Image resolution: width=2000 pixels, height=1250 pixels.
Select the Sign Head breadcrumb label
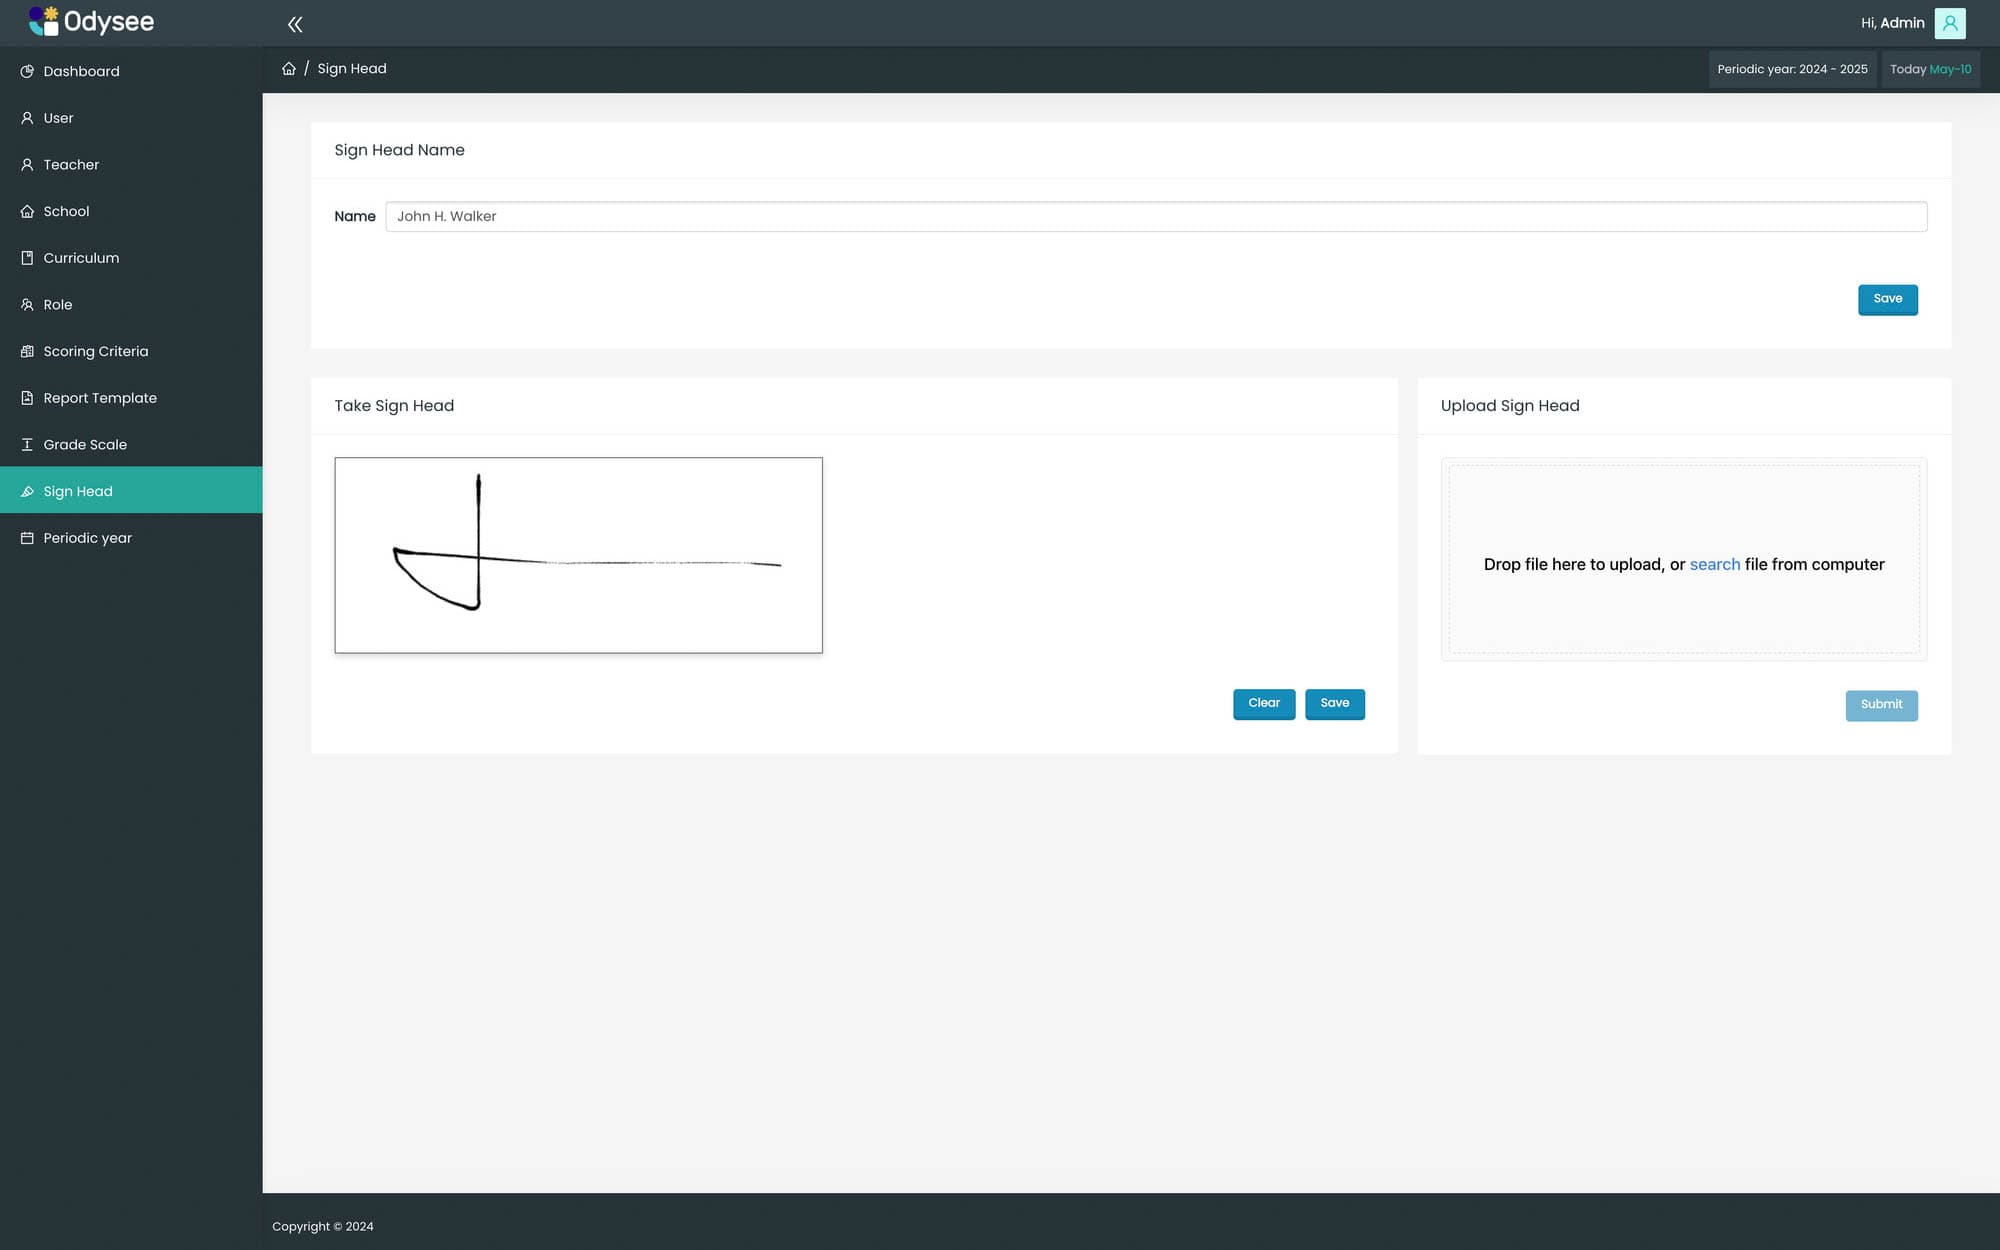pyautogui.click(x=352, y=67)
